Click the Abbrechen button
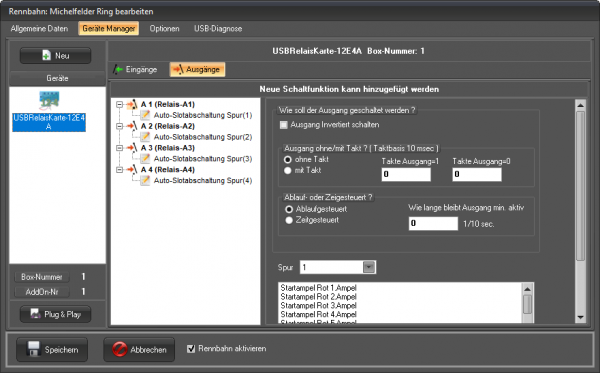The width and height of the screenshot is (600, 373). [139, 349]
